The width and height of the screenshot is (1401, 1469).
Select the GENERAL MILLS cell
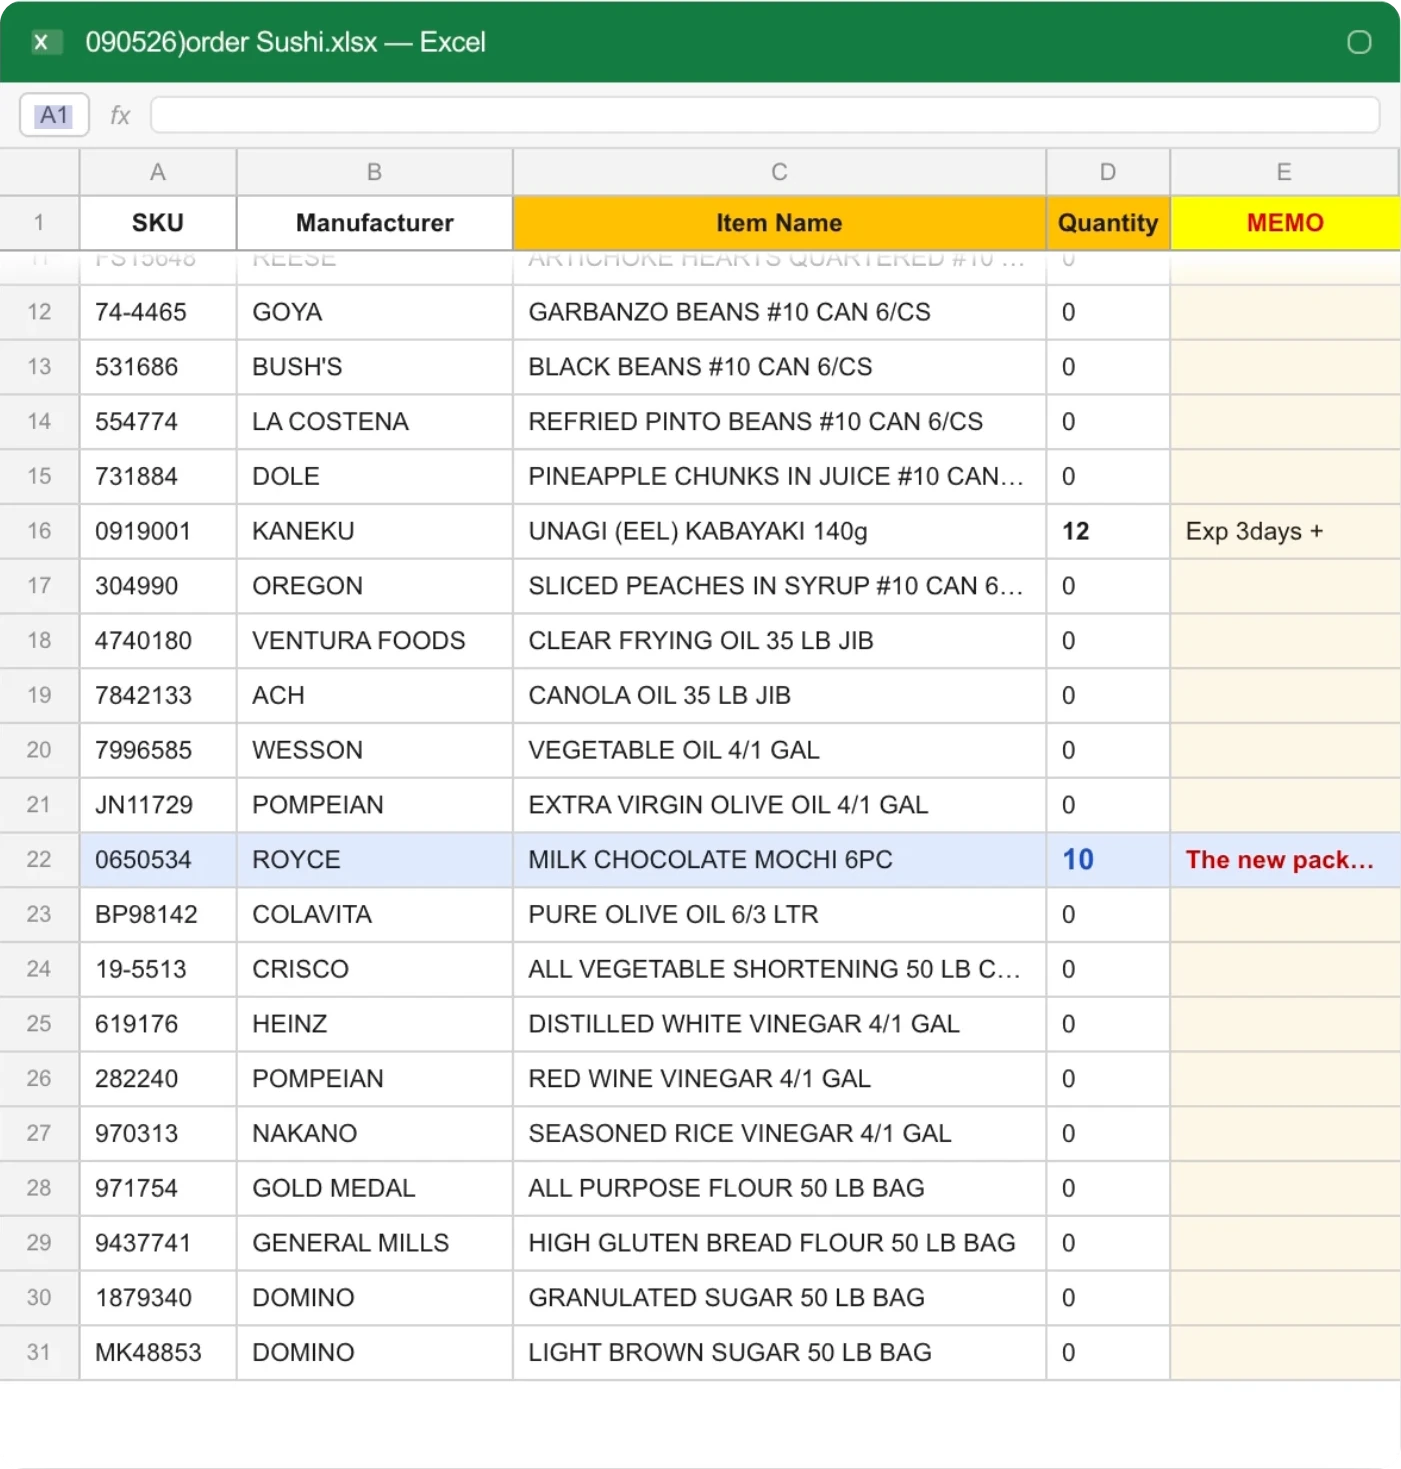pyautogui.click(x=375, y=1243)
